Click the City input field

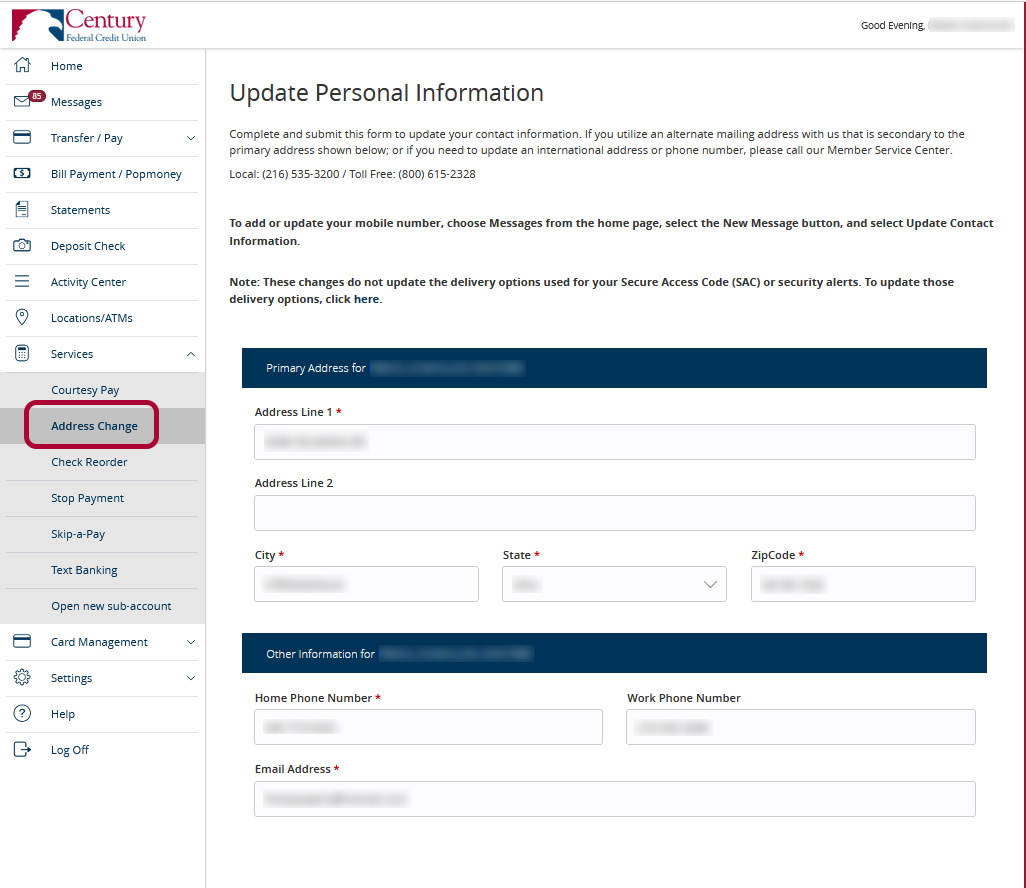pos(366,584)
